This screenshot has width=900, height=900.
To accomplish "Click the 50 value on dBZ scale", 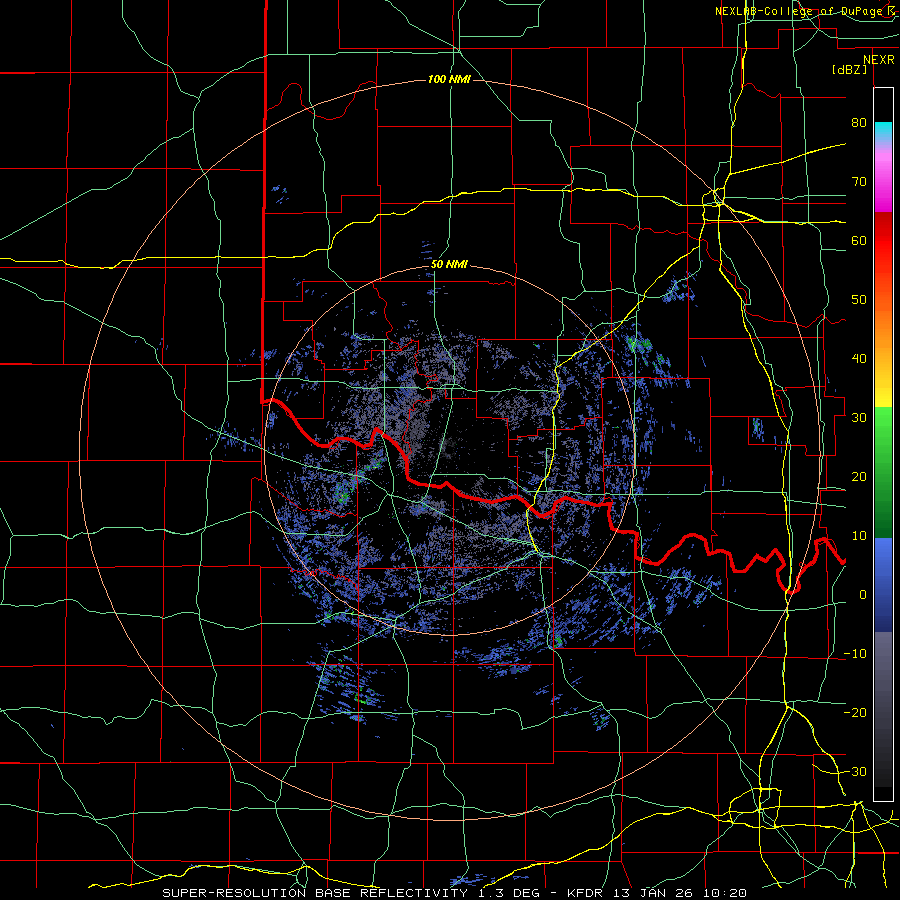I will coord(859,300).
